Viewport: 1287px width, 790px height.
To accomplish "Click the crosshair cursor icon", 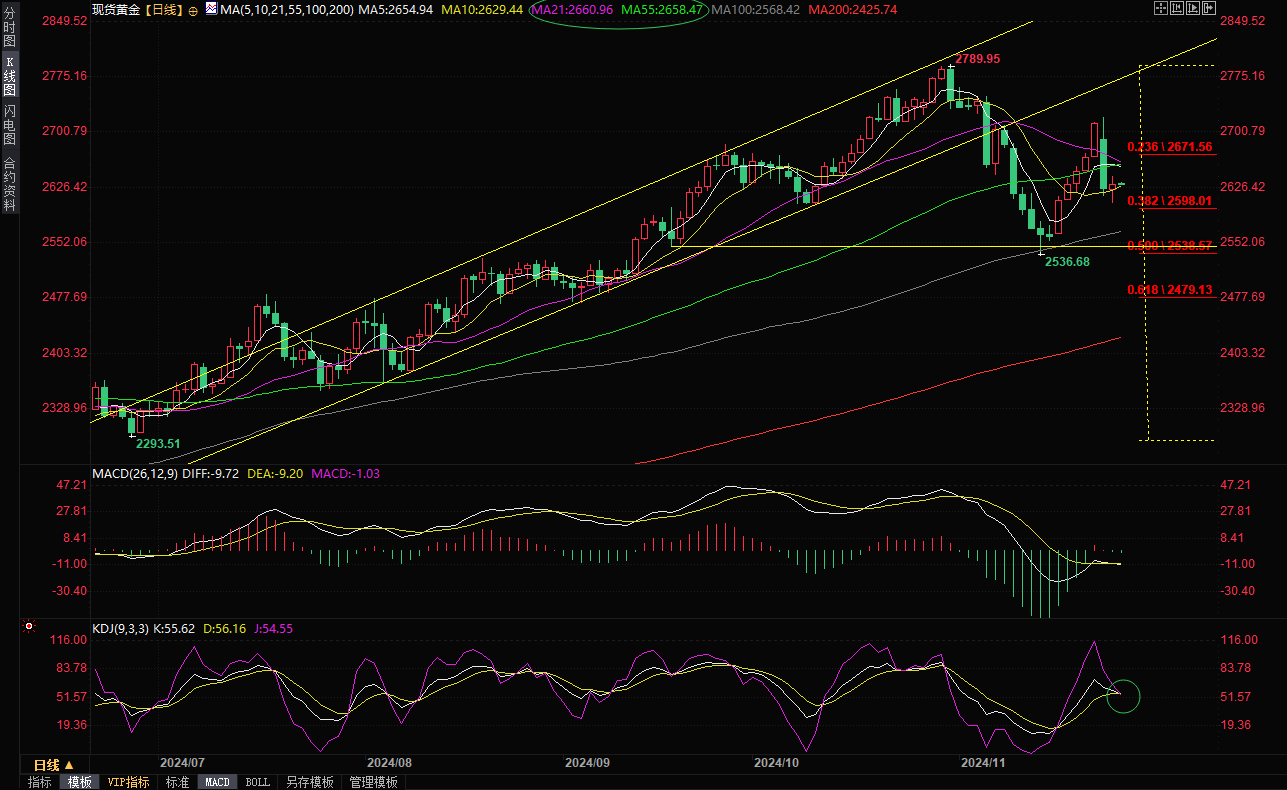I will (1160, 8).
